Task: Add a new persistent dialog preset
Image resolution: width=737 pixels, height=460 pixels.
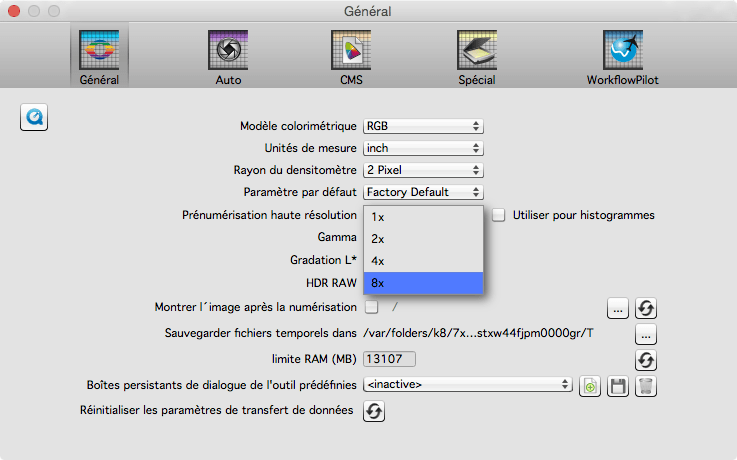Action: [x=590, y=386]
